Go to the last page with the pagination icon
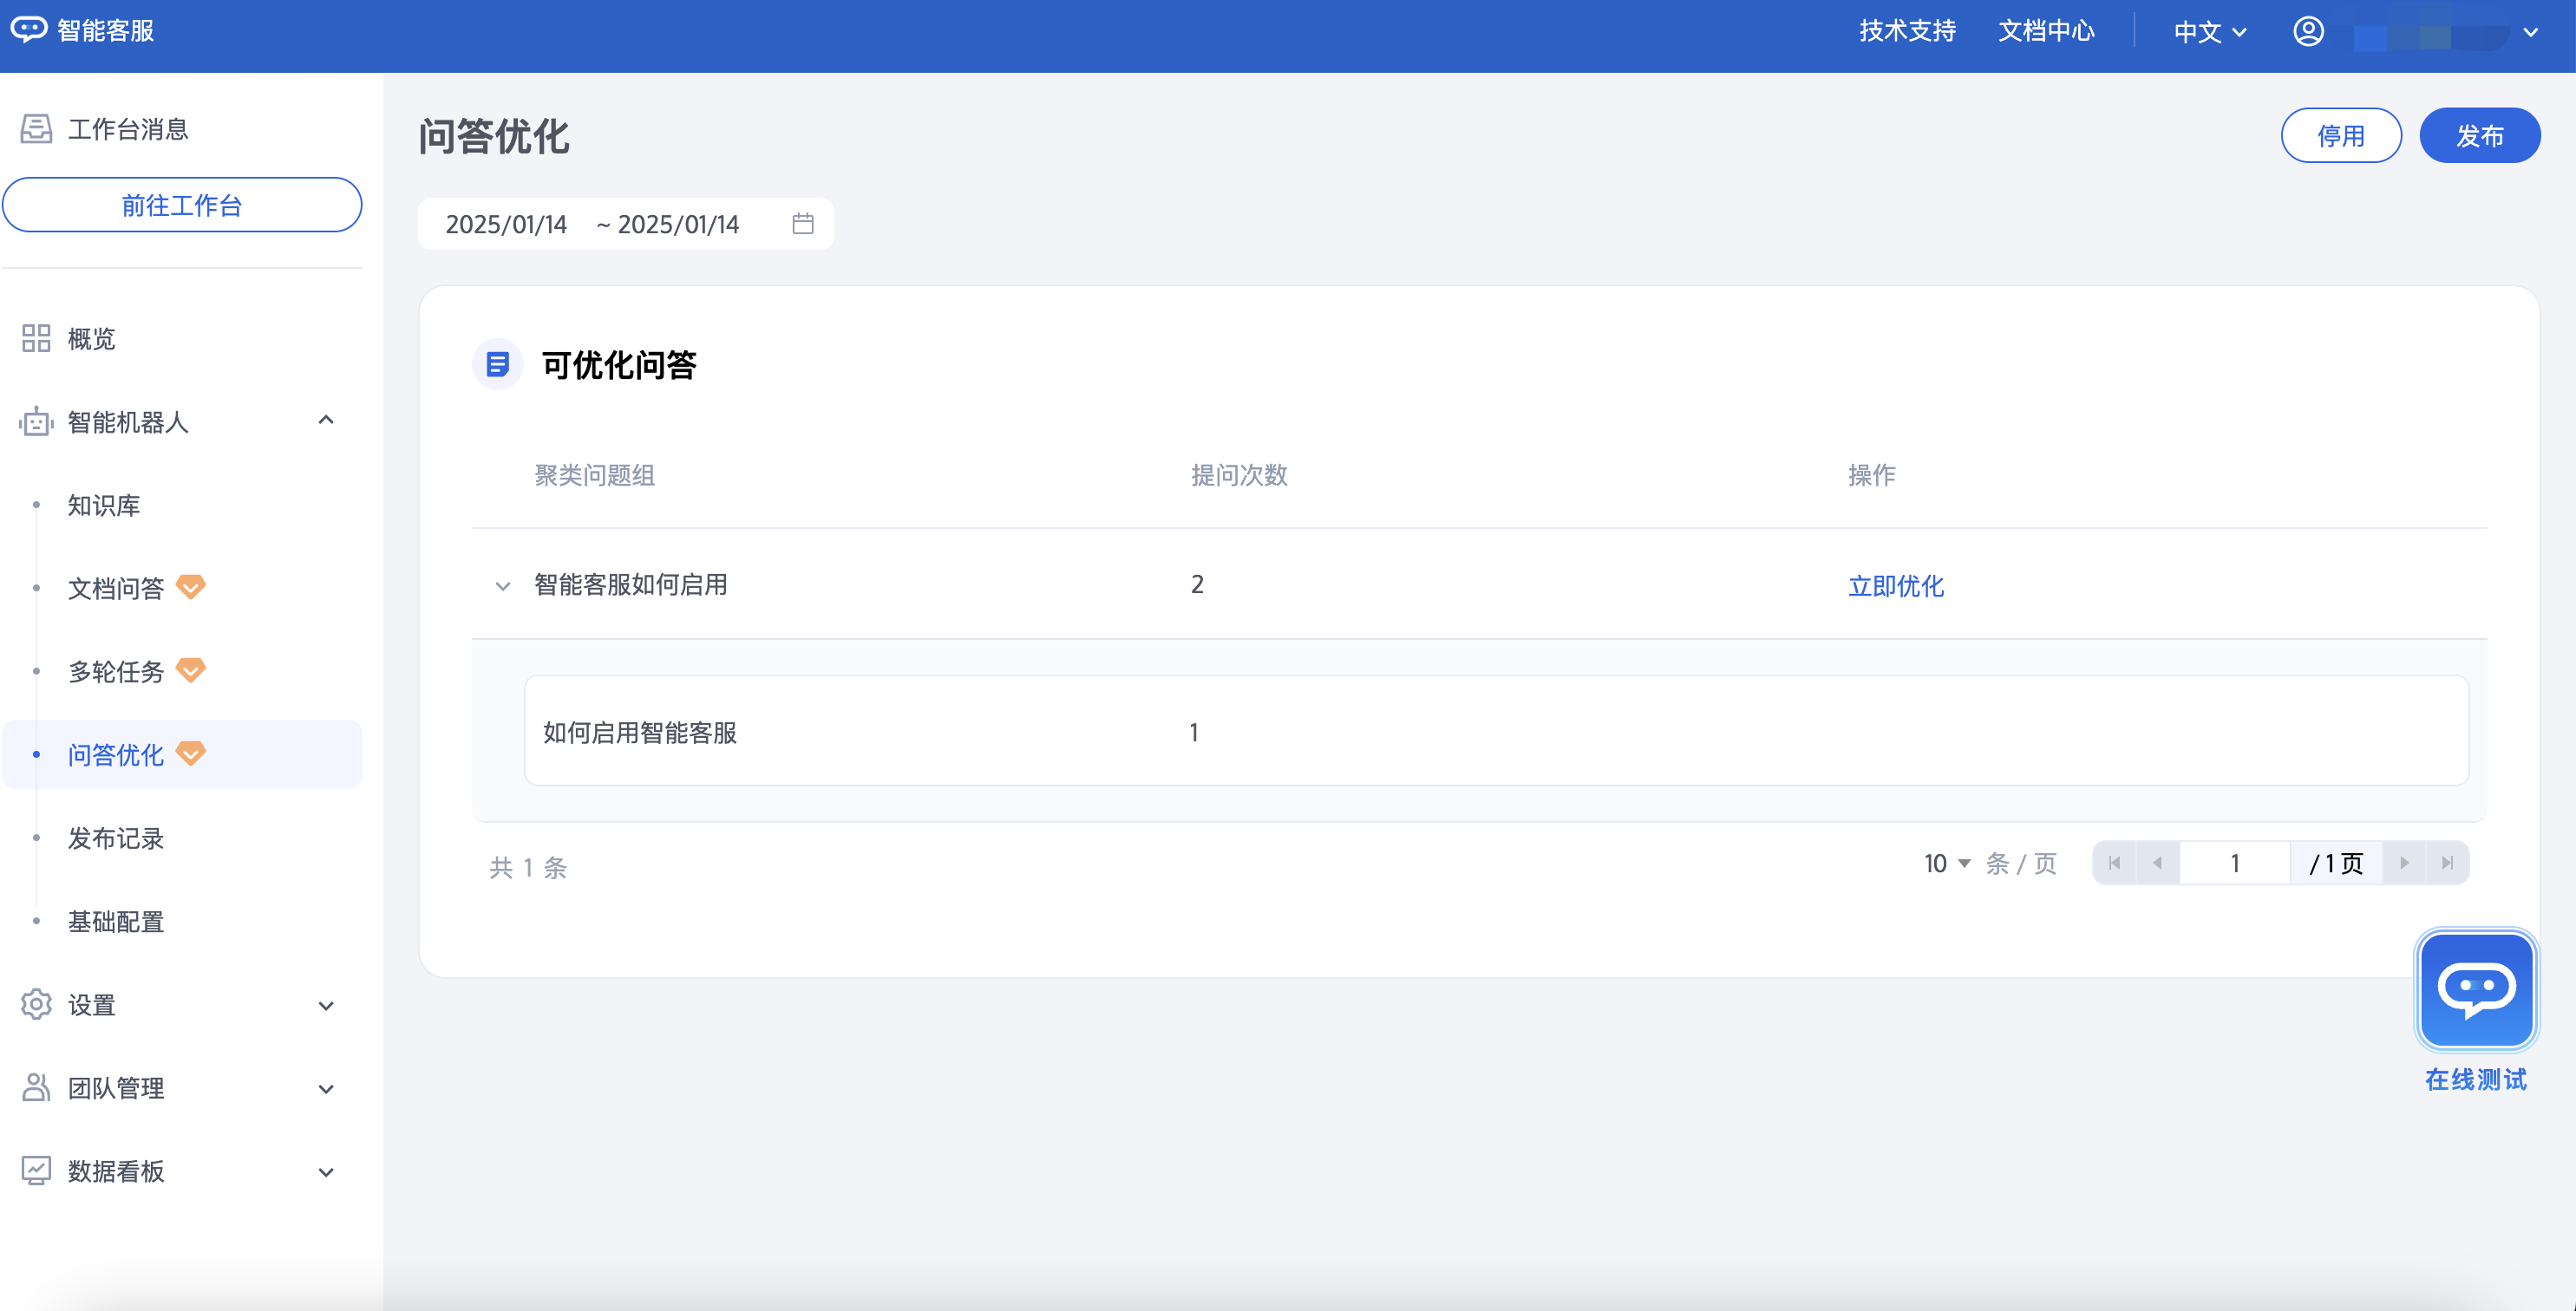 click(2447, 863)
